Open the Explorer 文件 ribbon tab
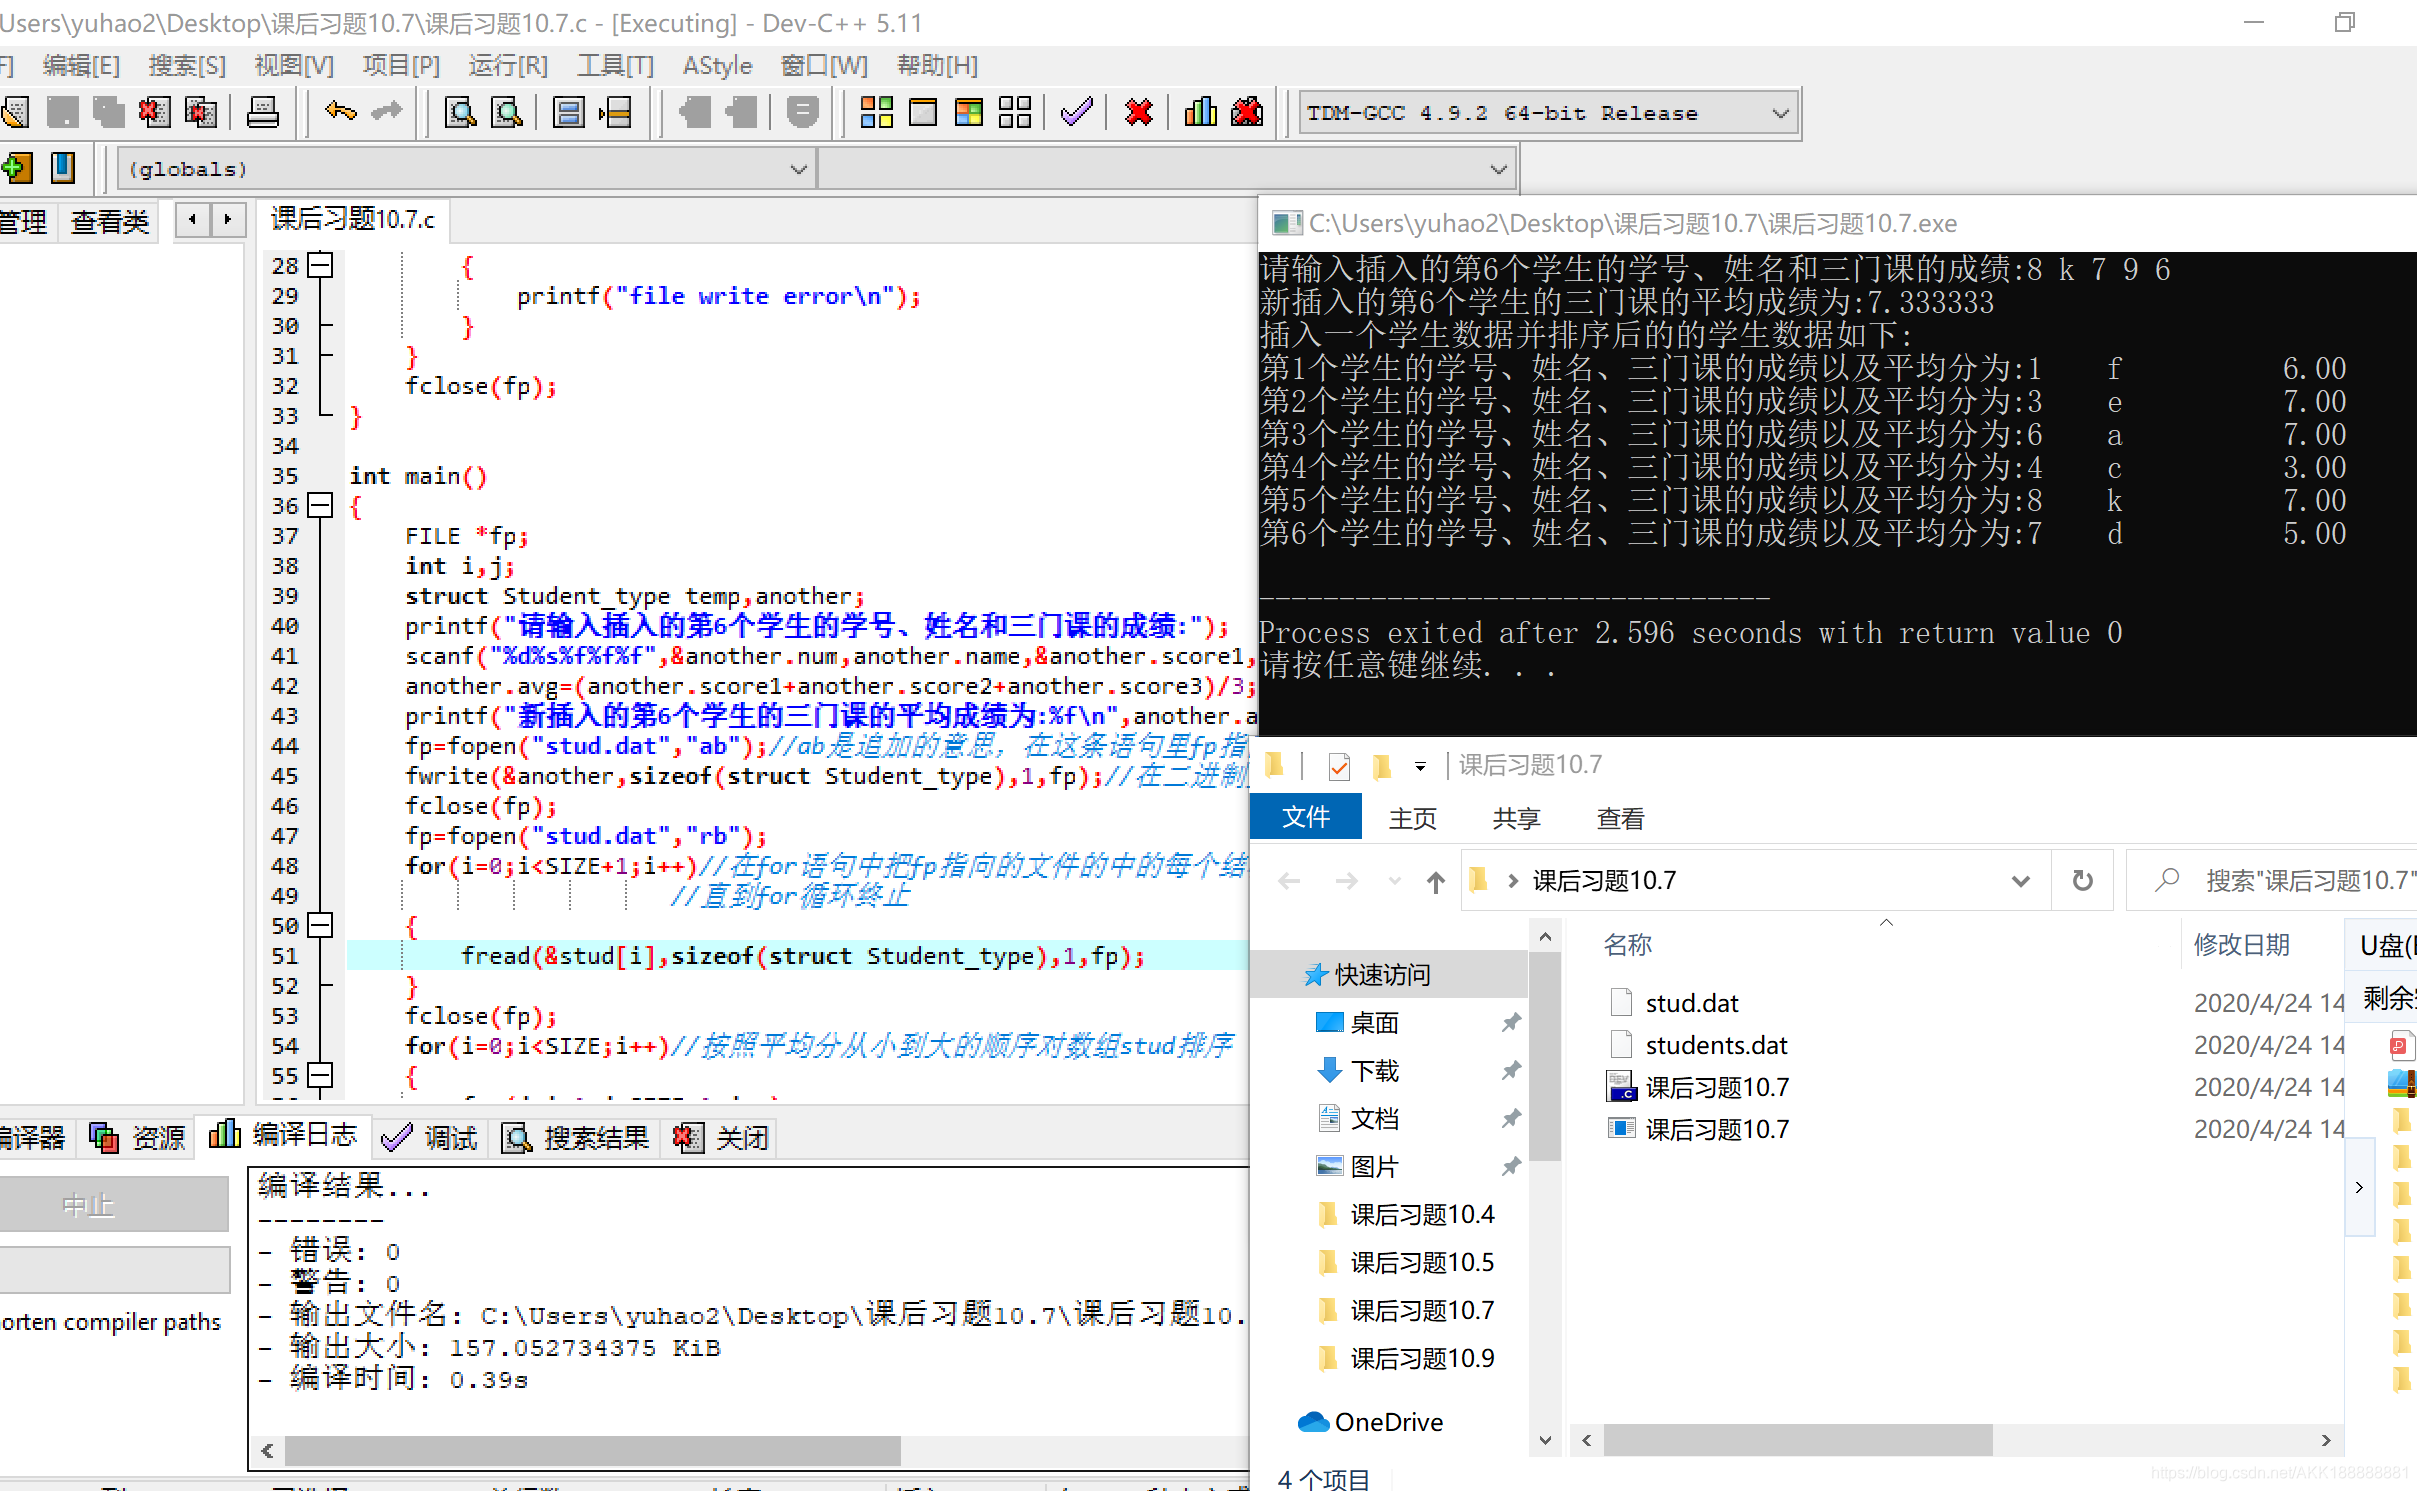Viewport: 2417px width, 1491px height. click(x=1306, y=817)
